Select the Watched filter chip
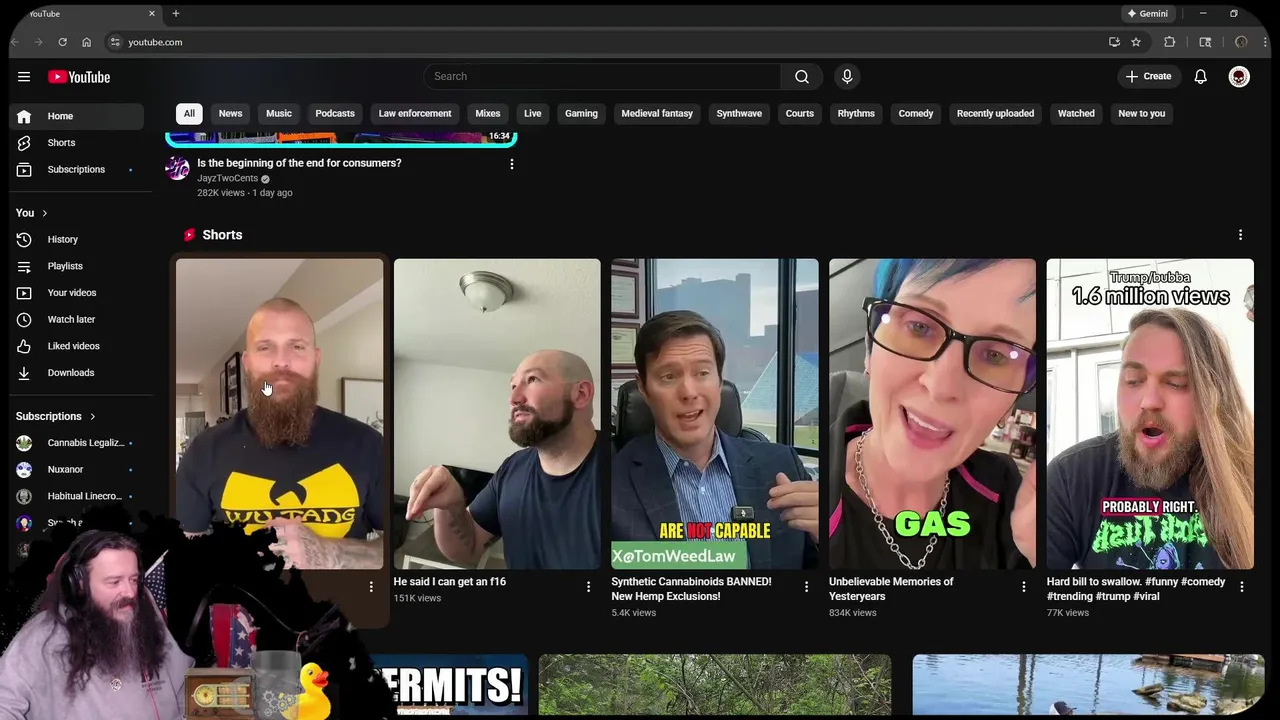The width and height of the screenshot is (1280, 720). click(x=1076, y=114)
